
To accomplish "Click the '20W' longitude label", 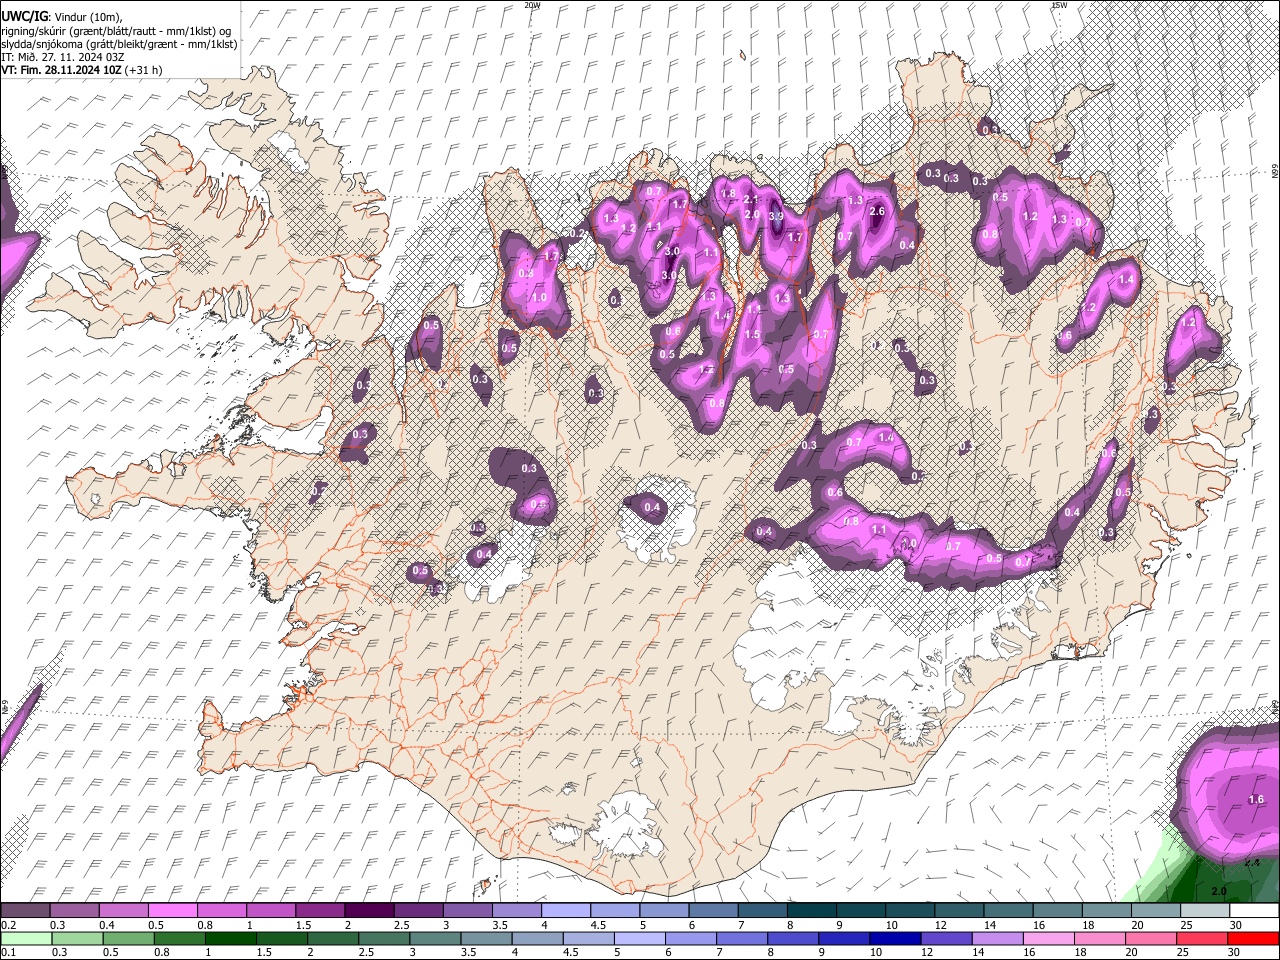I will coord(532,5).
